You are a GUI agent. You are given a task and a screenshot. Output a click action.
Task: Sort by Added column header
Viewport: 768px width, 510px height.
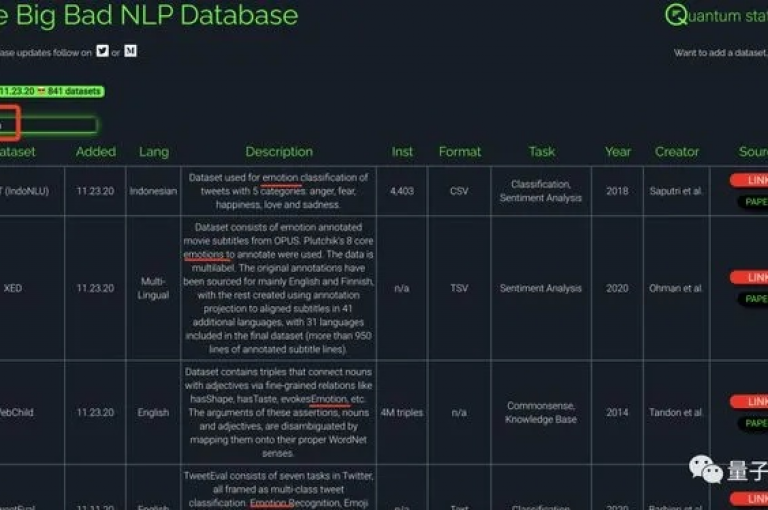tap(96, 152)
